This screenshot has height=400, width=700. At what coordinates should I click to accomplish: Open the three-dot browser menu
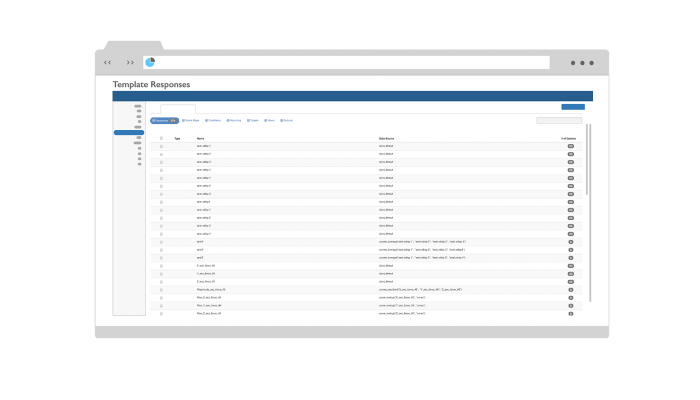coord(582,62)
